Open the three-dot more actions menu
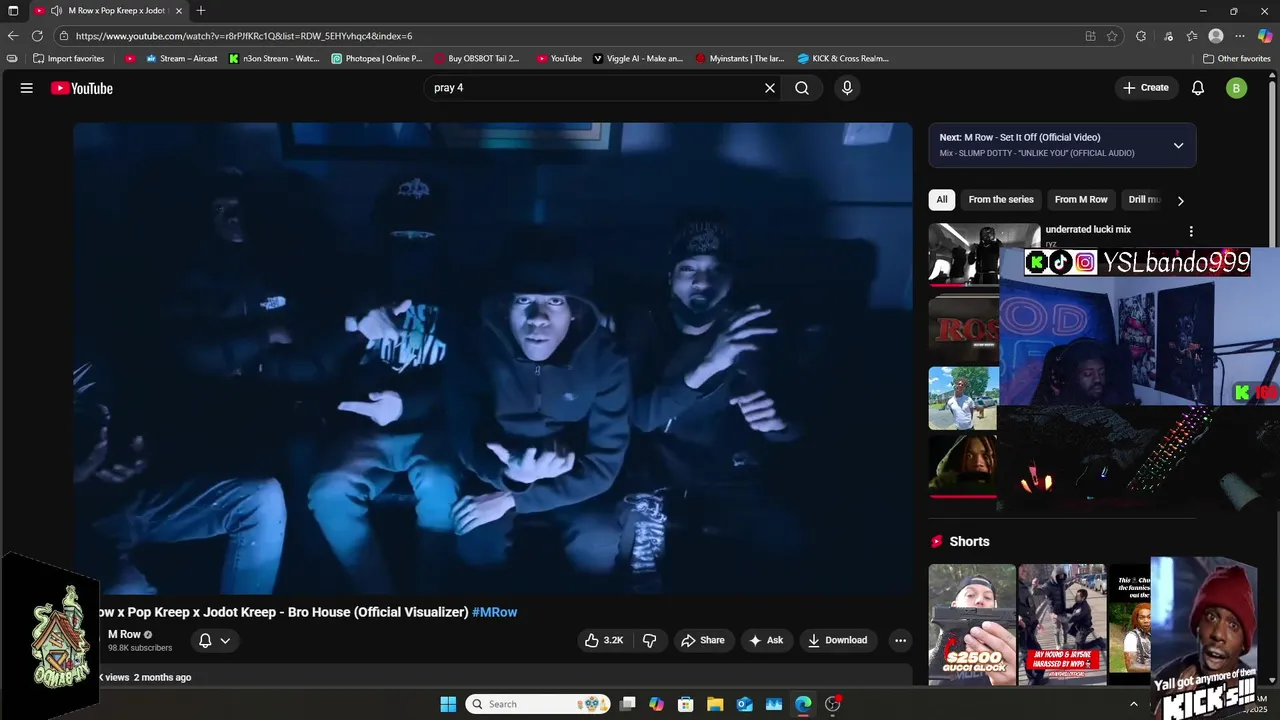Image resolution: width=1280 pixels, height=720 pixels. click(900, 640)
